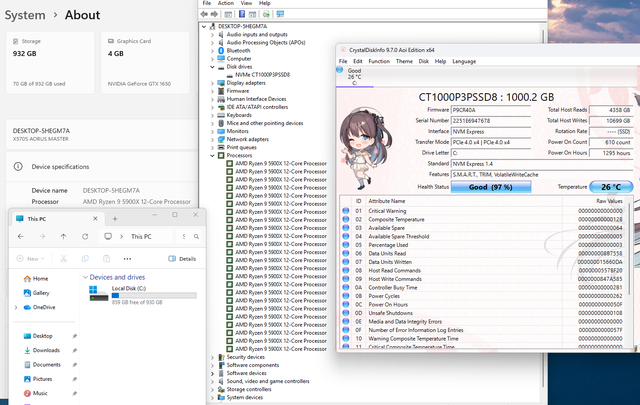Viewport: 640px width, 405px height.
Task: Open the See more ellipsis in Explorer toolbar
Action: pyautogui.click(x=126, y=258)
